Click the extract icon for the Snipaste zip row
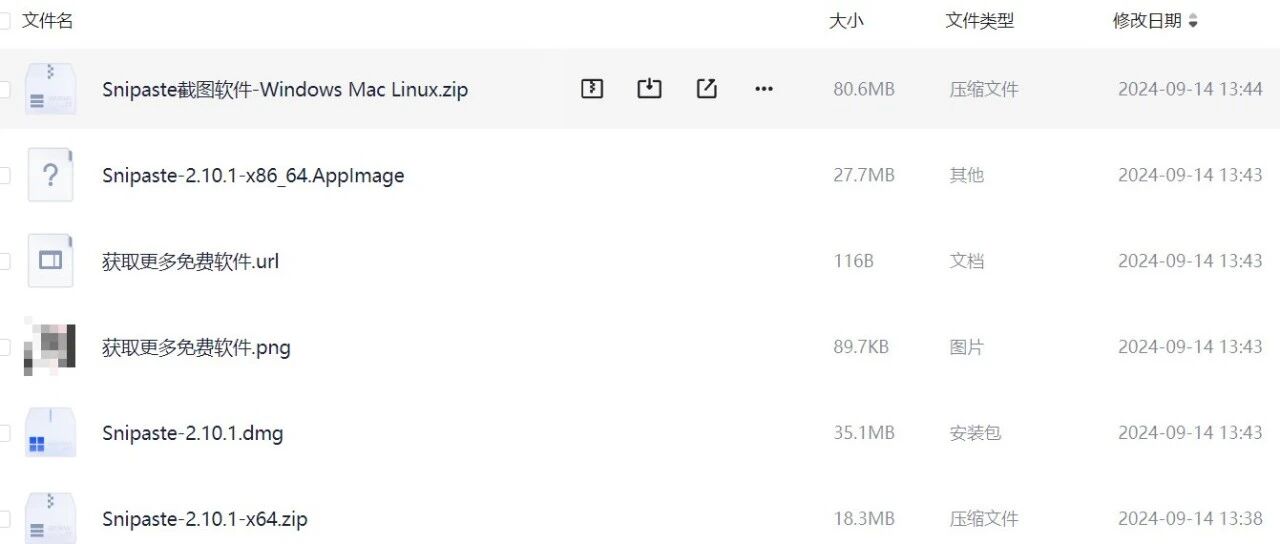 tap(592, 89)
